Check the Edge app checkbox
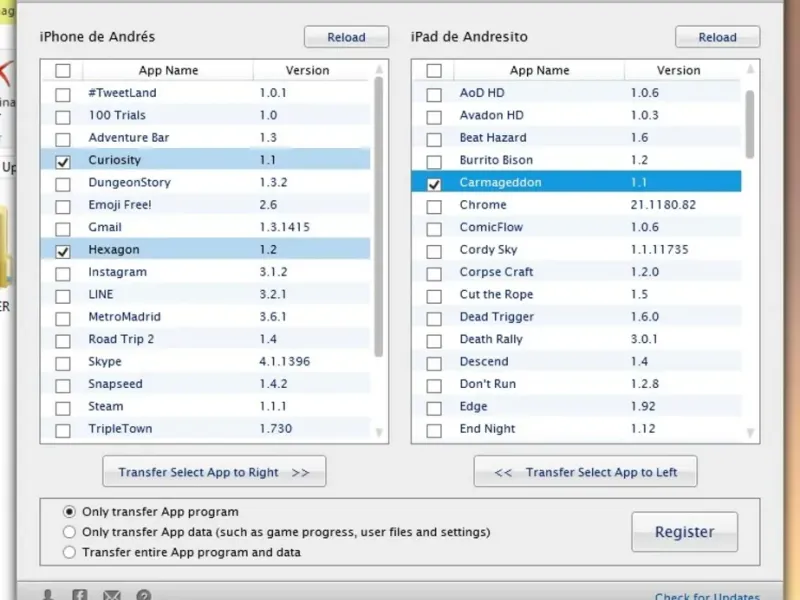The height and width of the screenshot is (600, 800). (x=434, y=408)
